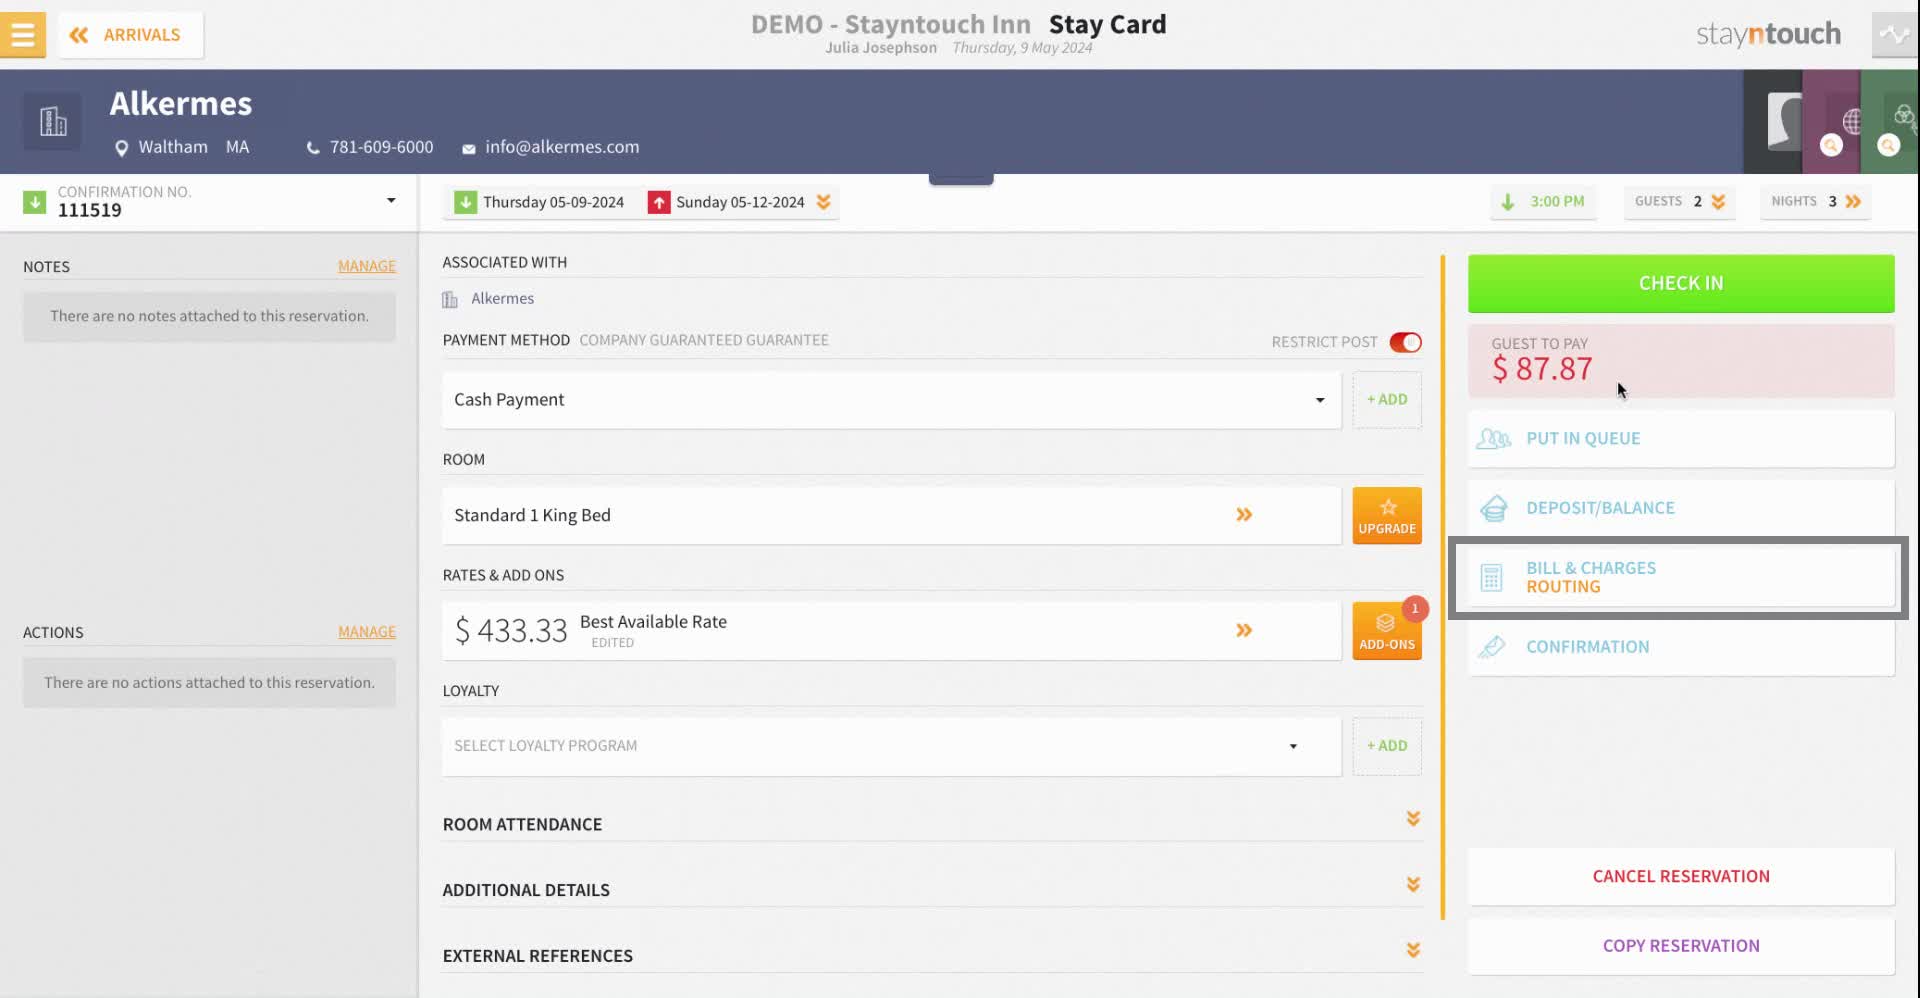Click the add-ons count badge 1

[1415, 608]
